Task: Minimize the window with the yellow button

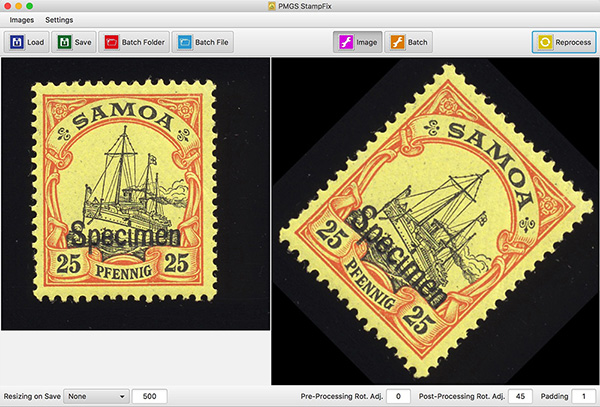Action: (x=18, y=6)
